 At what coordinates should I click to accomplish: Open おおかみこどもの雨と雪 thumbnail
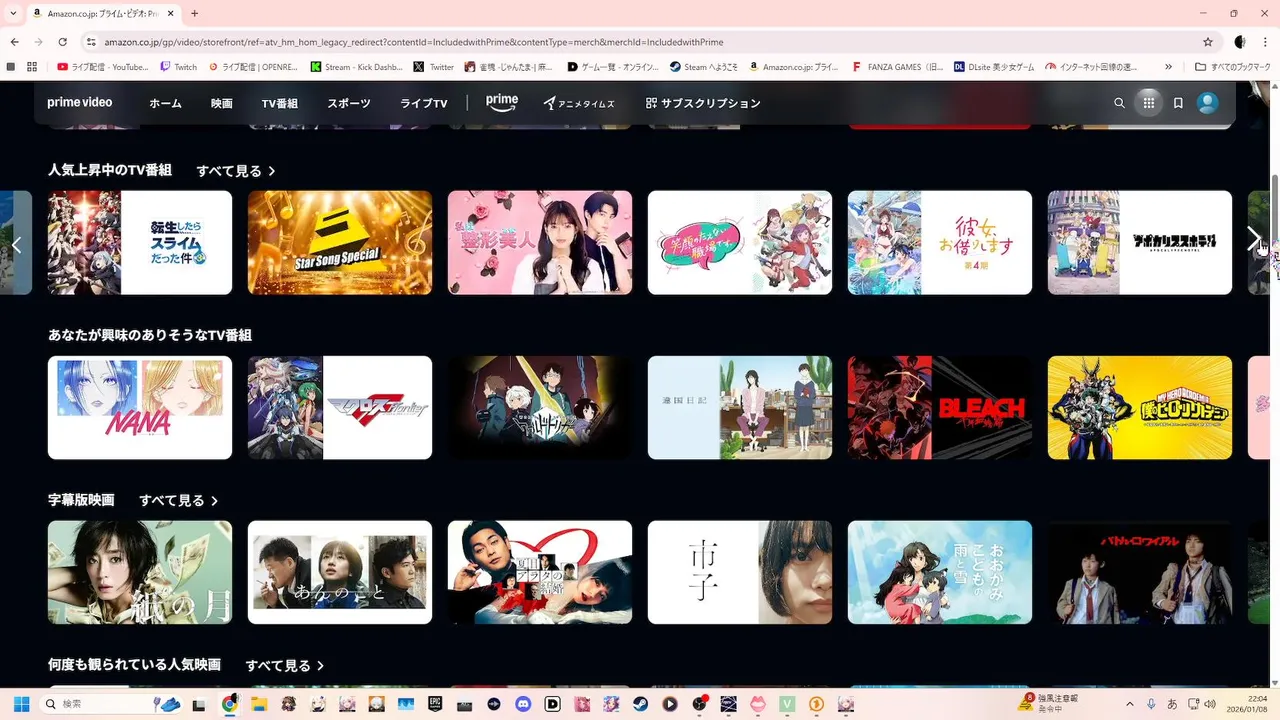(940, 572)
